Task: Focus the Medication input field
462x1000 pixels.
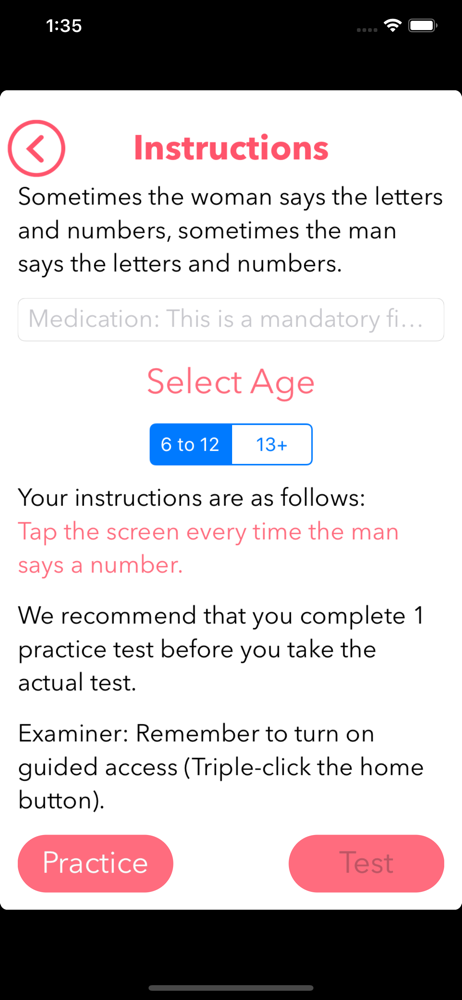Action: click(231, 320)
